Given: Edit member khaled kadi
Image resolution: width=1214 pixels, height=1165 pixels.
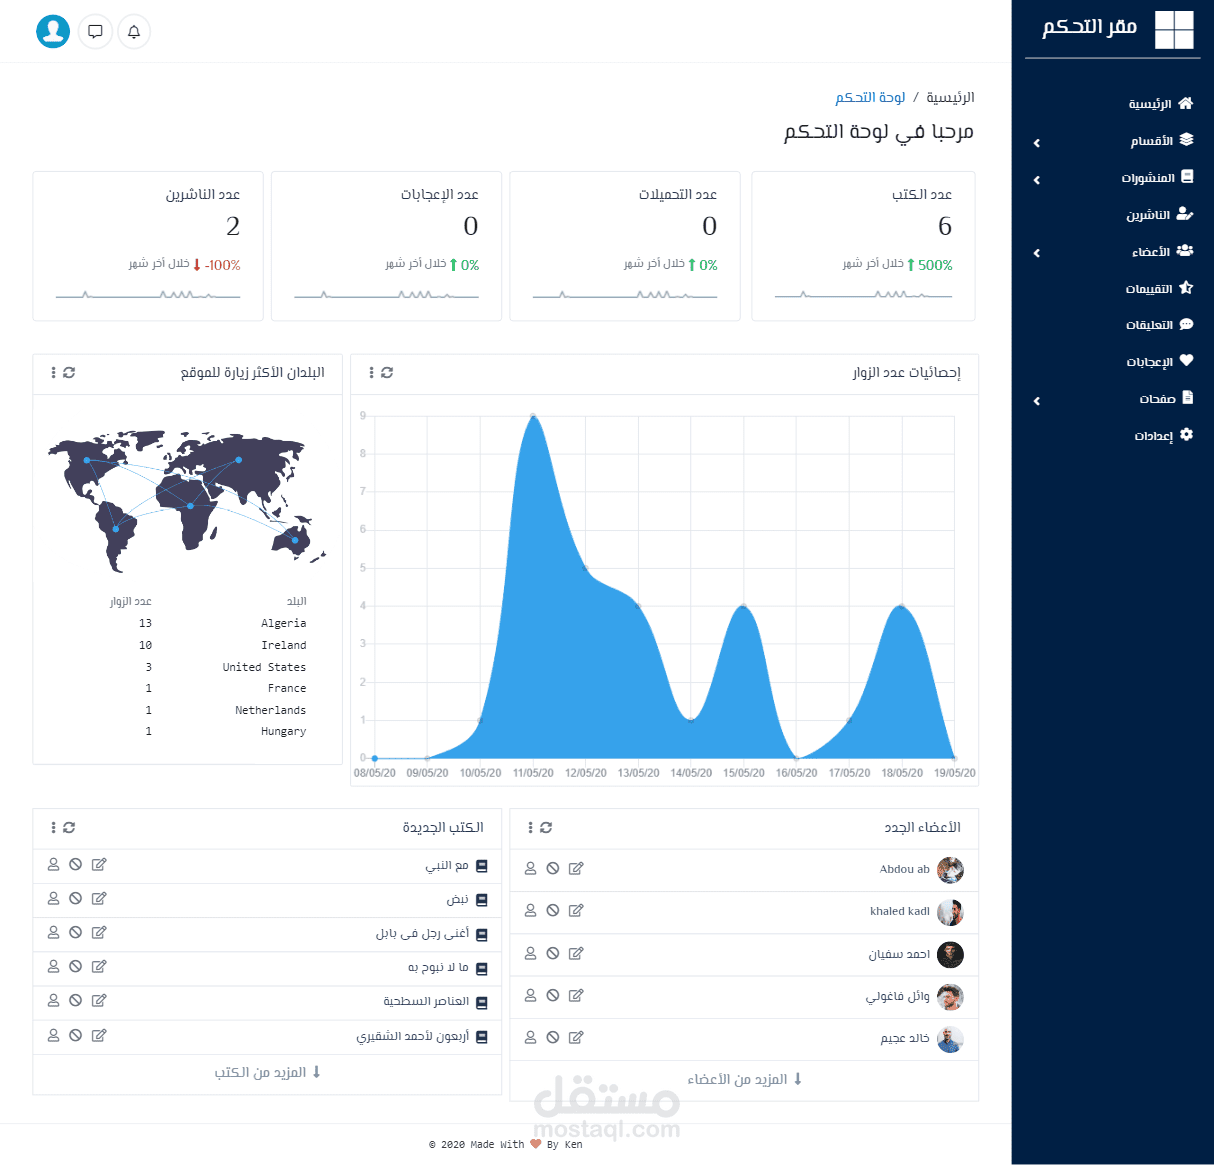Looking at the screenshot, I should [x=576, y=911].
